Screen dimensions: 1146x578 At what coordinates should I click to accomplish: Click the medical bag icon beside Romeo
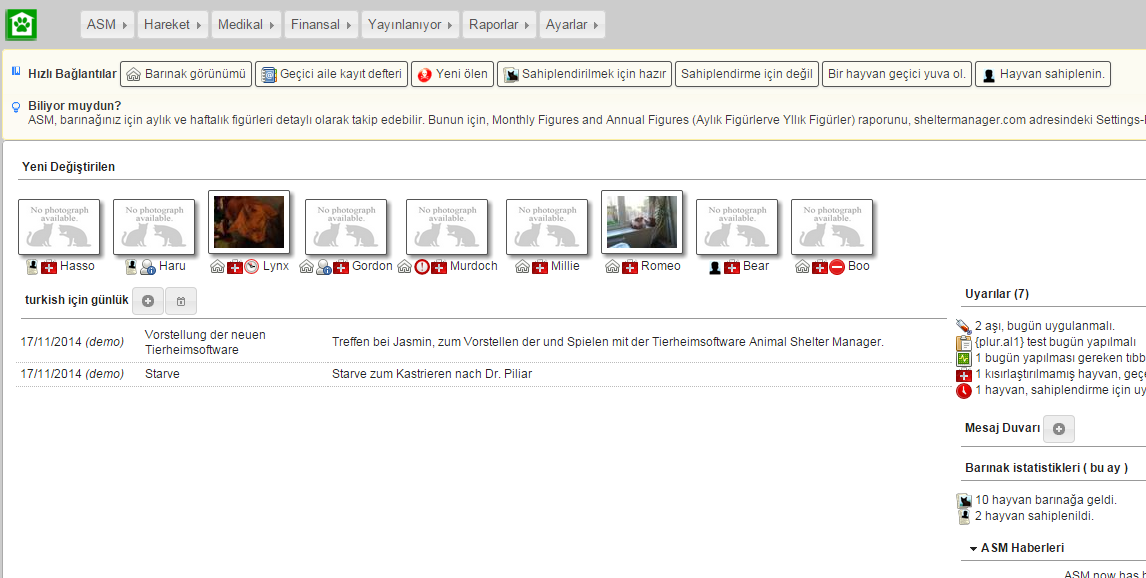point(630,267)
